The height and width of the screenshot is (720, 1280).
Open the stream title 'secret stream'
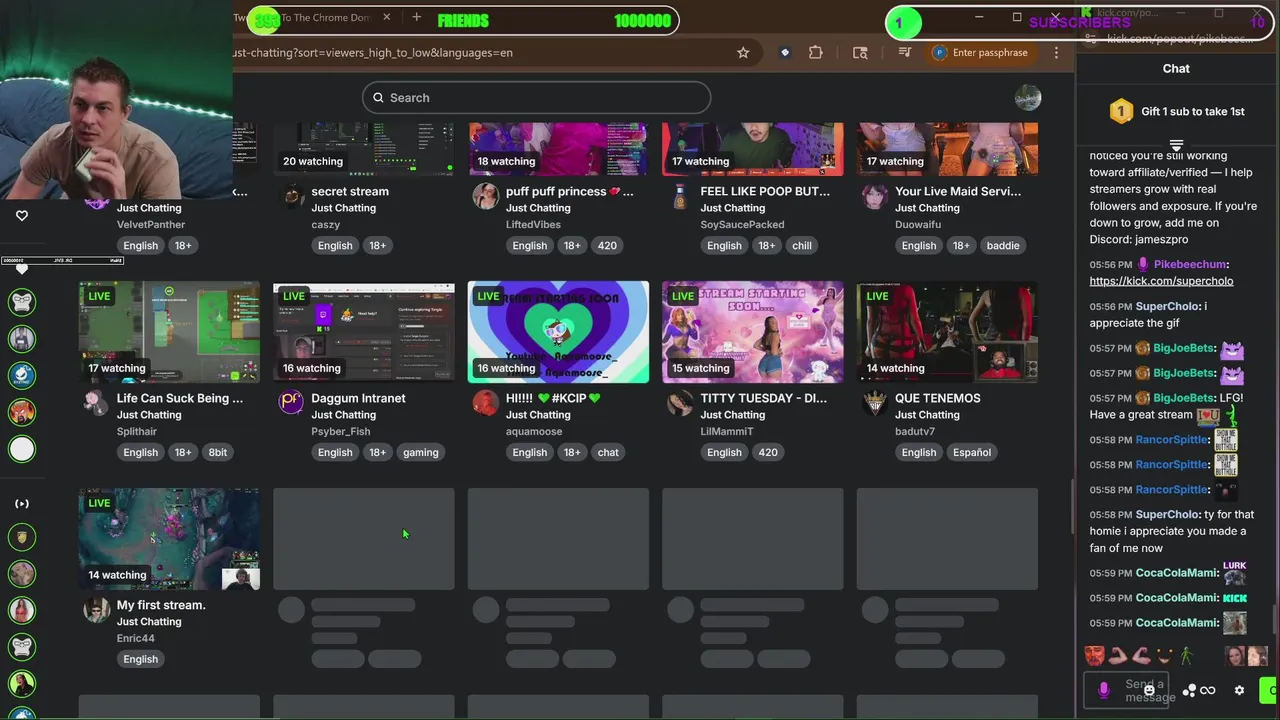click(x=350, y=191)
